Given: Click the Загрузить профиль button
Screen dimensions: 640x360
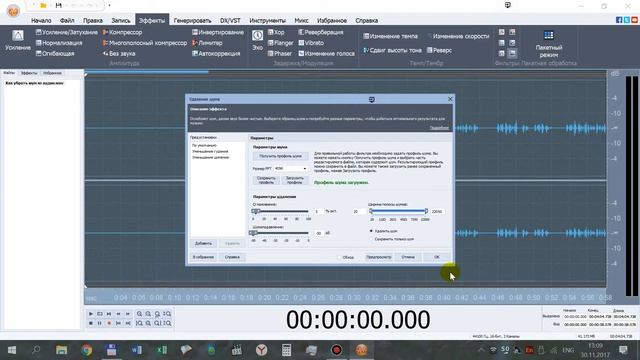Looking at the screenshot, I should point(294,180).
